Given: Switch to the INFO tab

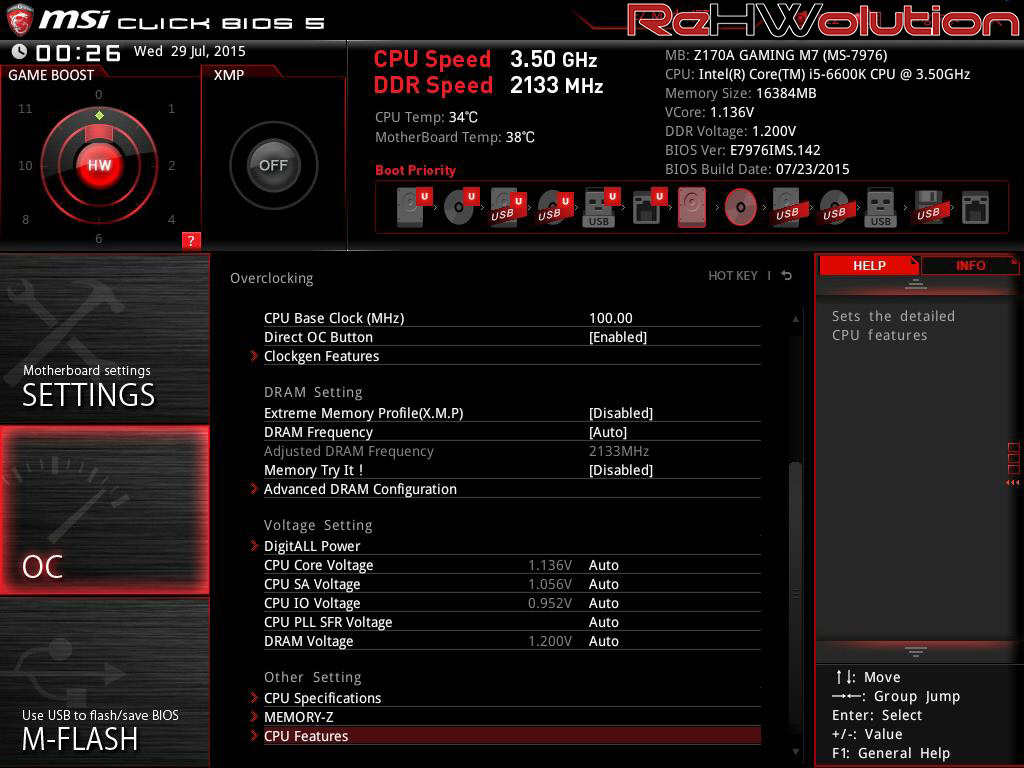Looking at the screenshot, I should [970, 266].
